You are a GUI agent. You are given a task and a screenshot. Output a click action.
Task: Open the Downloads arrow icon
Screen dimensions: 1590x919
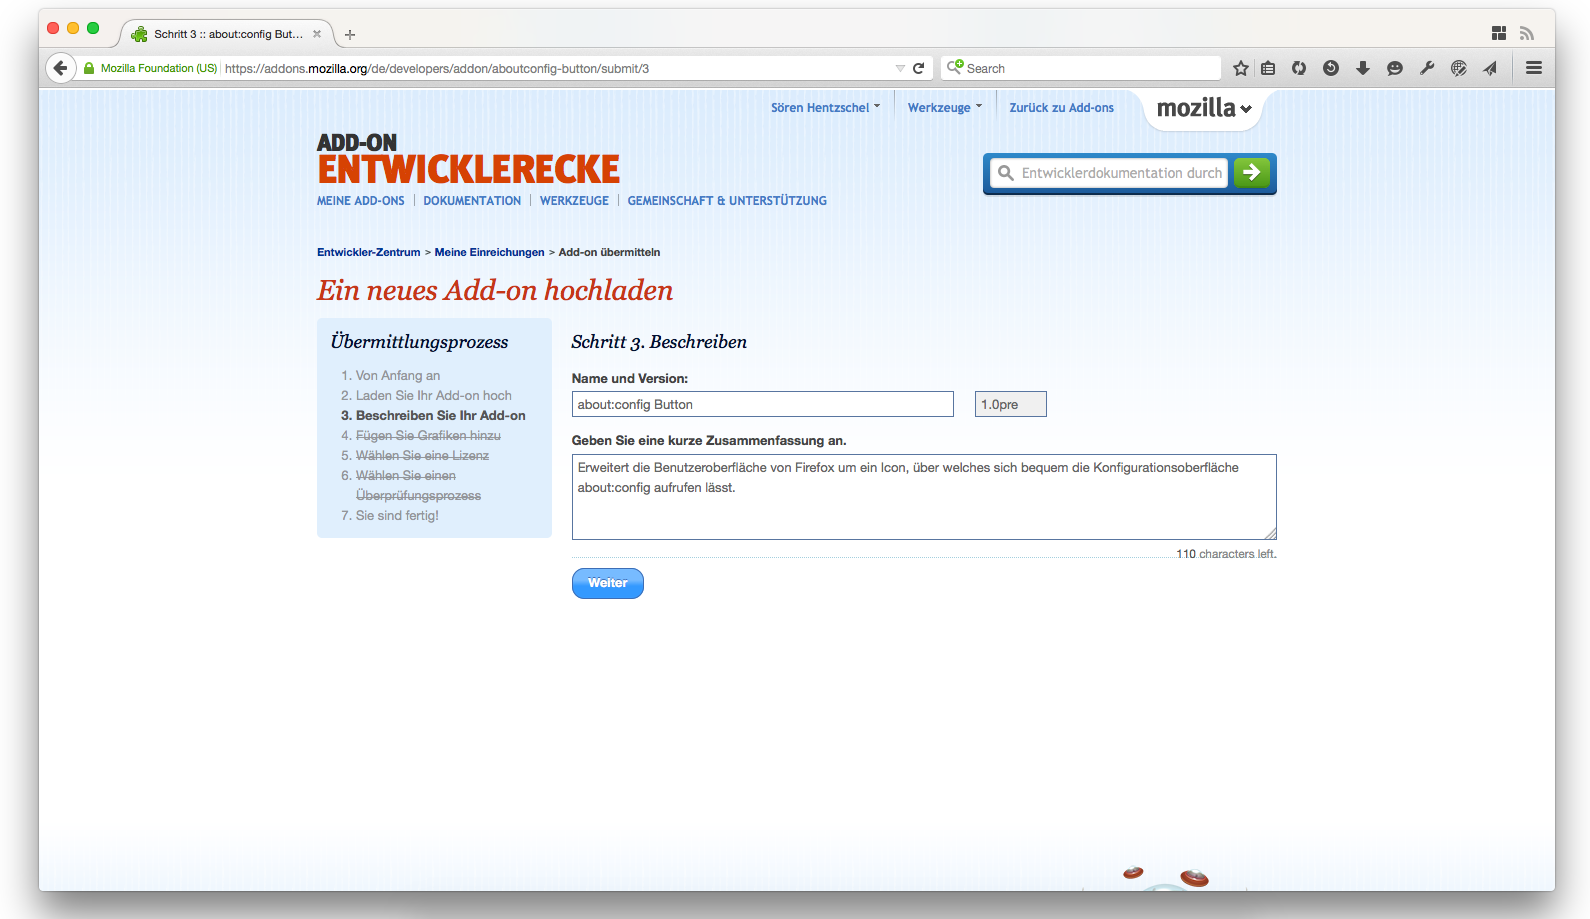click(x=1362, y=68)
